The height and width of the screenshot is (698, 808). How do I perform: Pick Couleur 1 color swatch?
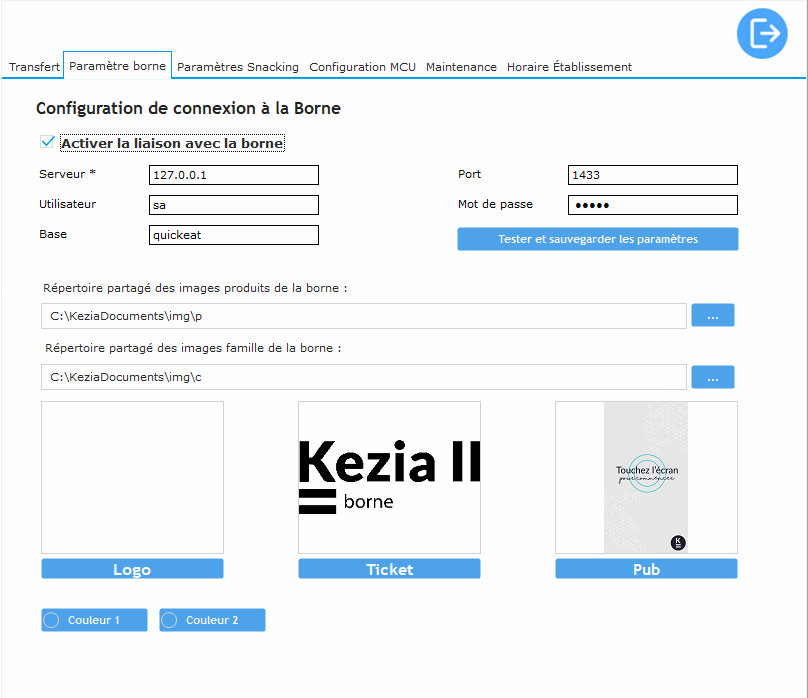pyautogui.click(x=94, y=620)
